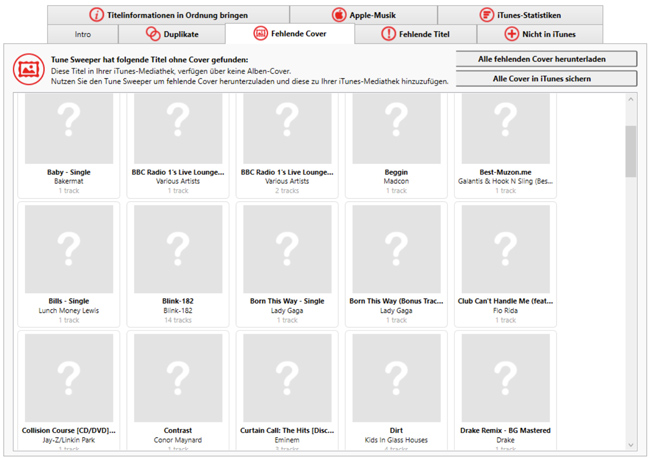
Task: Select Born This Way (Bonus Trac... placeholder
Action: 396,249
